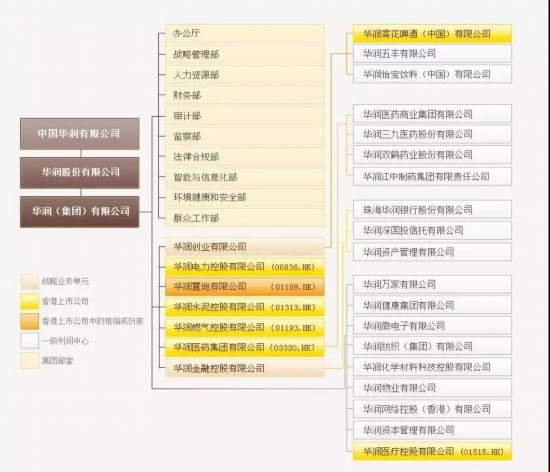Select 华润医疗控股有限公司 (01515.HK)

pyautogui.click(x=432, y=452)
